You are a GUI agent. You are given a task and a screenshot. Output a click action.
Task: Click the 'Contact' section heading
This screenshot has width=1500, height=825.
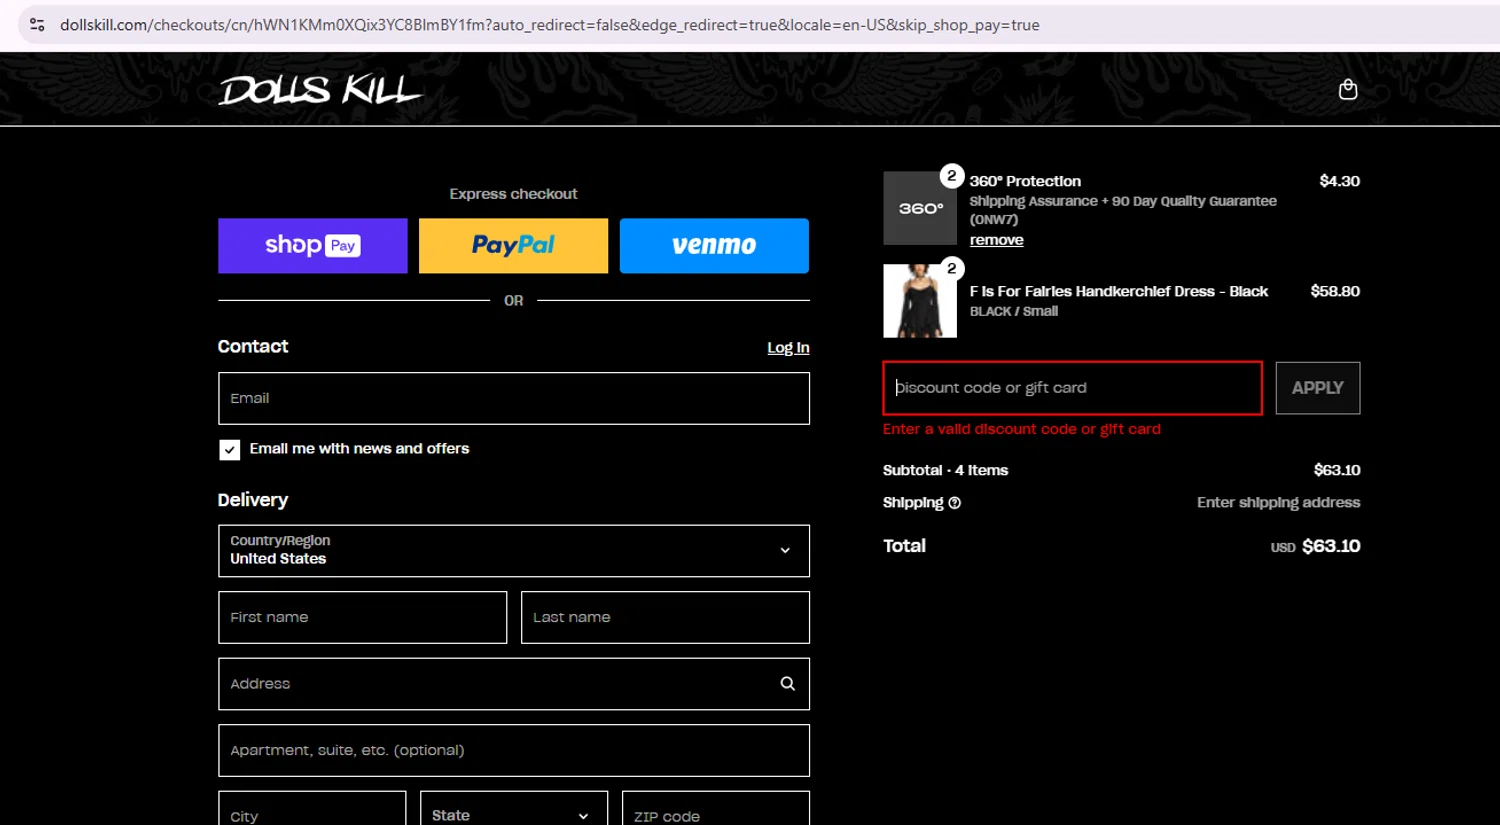(x=253, y=347)
